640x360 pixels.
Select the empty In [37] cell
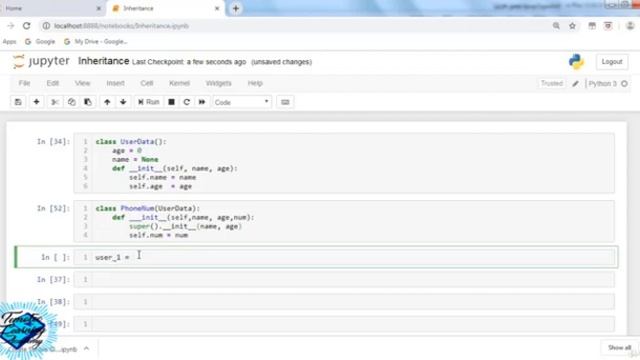[344, 280]
